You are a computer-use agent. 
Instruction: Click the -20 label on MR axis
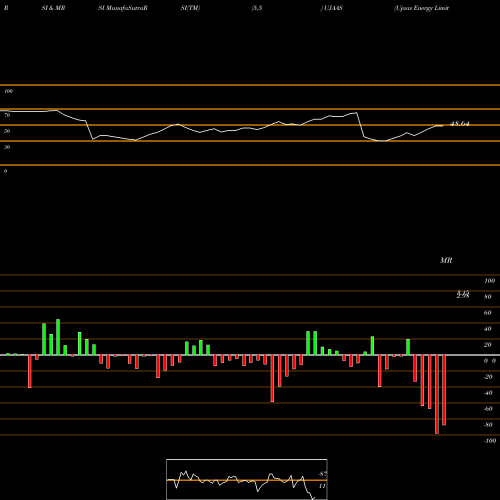pos(488,377)
